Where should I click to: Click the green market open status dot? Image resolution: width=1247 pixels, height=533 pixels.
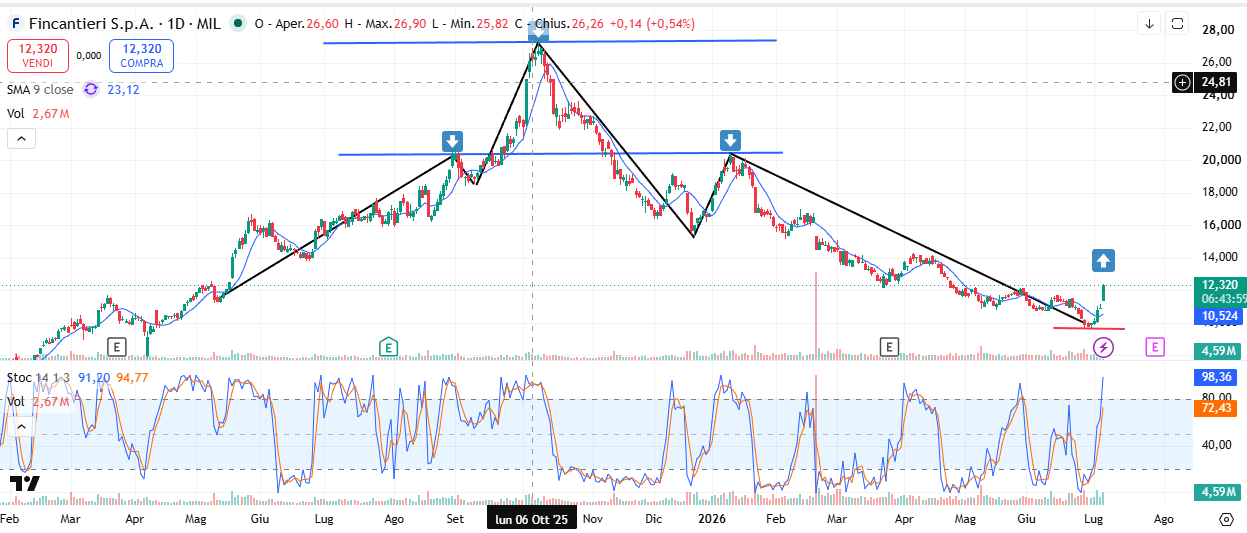click(x=236, y=23)
